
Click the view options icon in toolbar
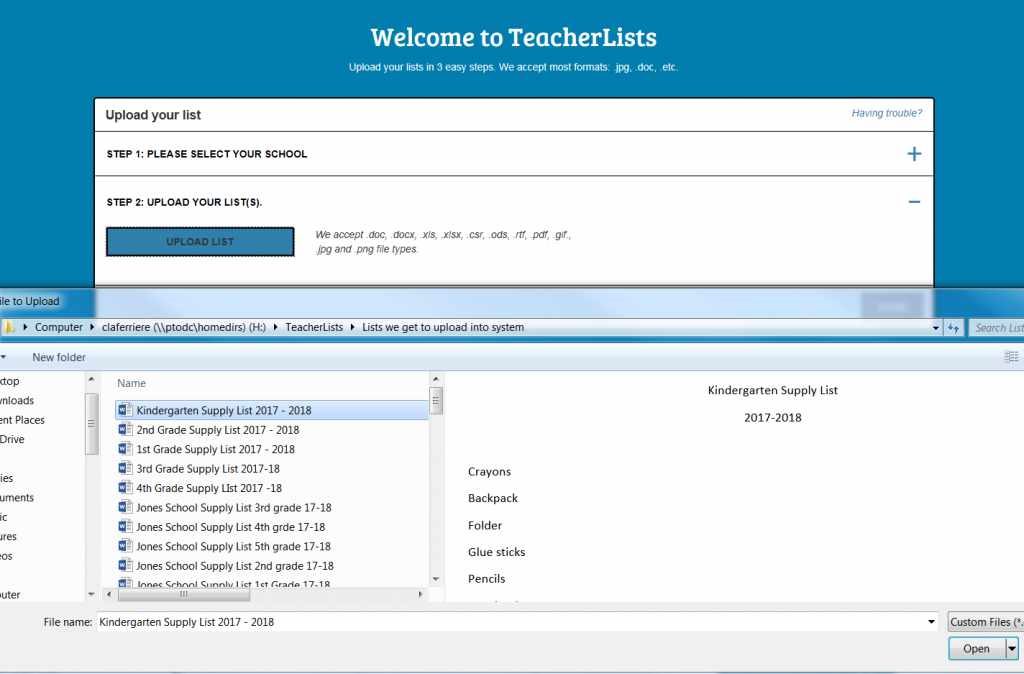(x=1011, y=357)
